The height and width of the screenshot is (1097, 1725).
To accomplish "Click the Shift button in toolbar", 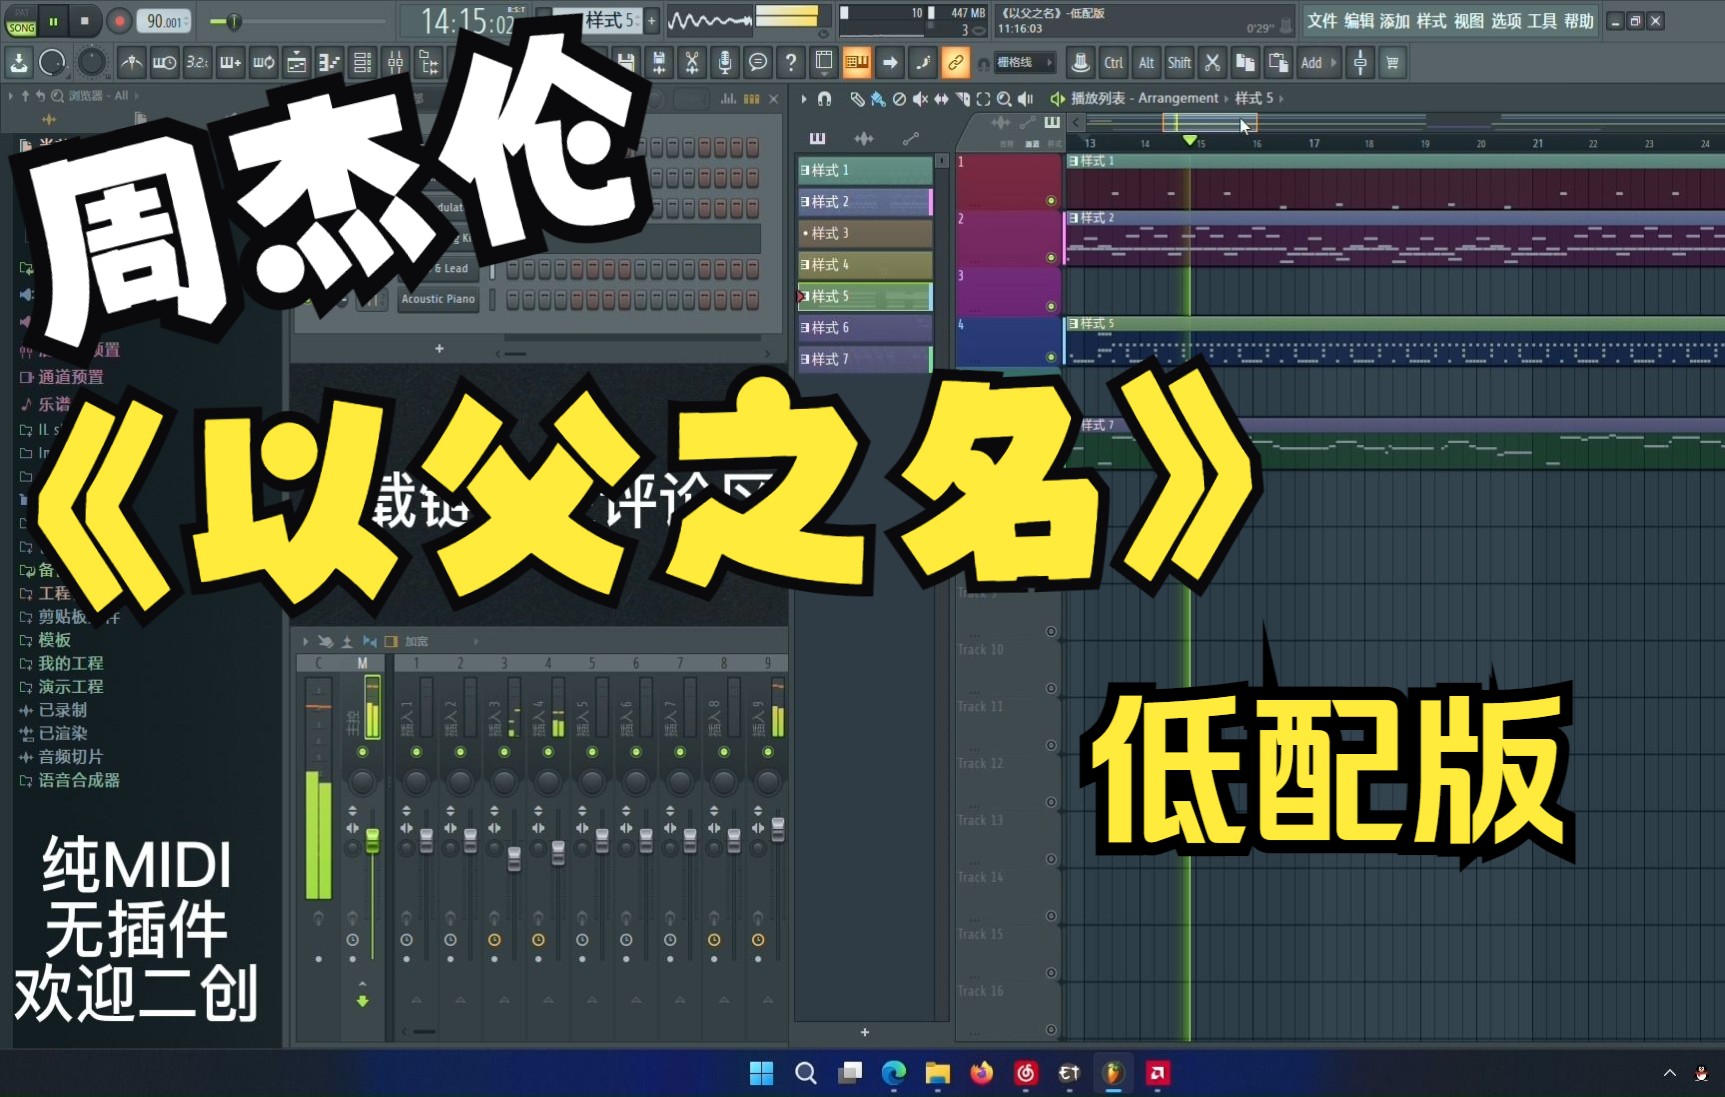I will pyautogui.click(x=1179, y=63).
